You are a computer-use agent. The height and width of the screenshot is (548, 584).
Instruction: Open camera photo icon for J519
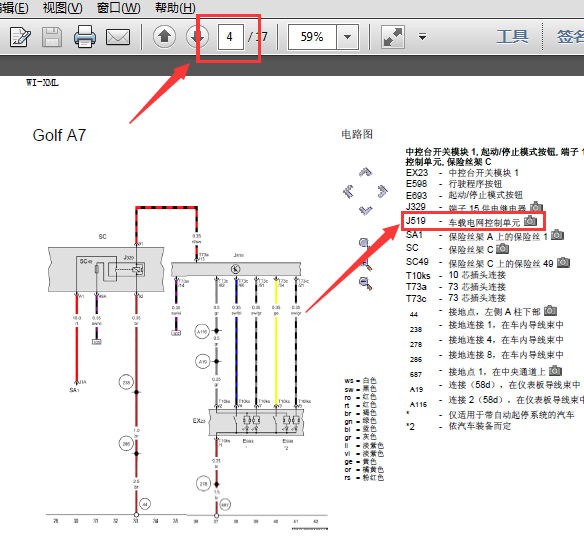[x=530, y=221]
